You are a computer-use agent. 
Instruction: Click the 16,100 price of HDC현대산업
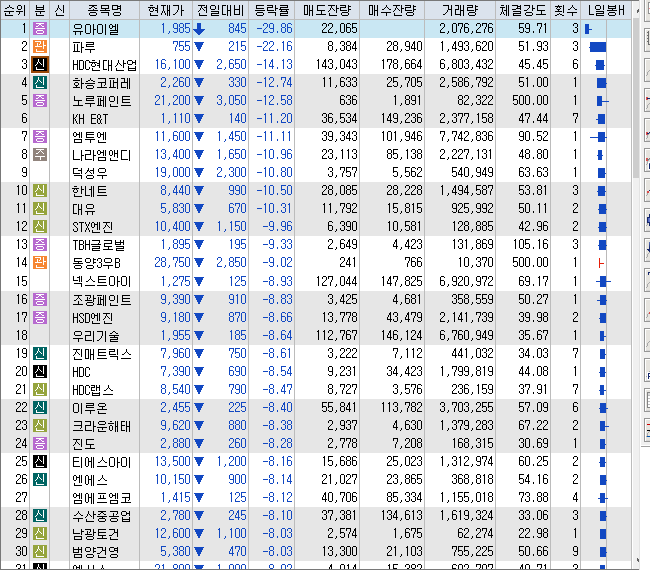click(x=172, y=65)
